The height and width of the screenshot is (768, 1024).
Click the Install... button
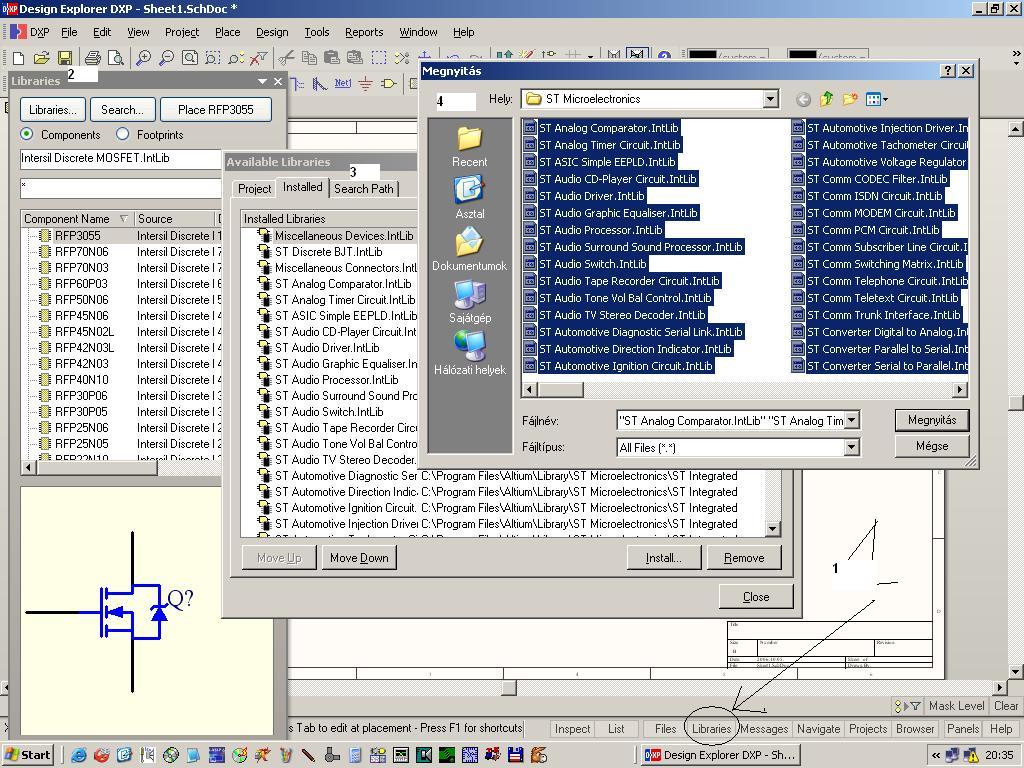pos(664,558)
